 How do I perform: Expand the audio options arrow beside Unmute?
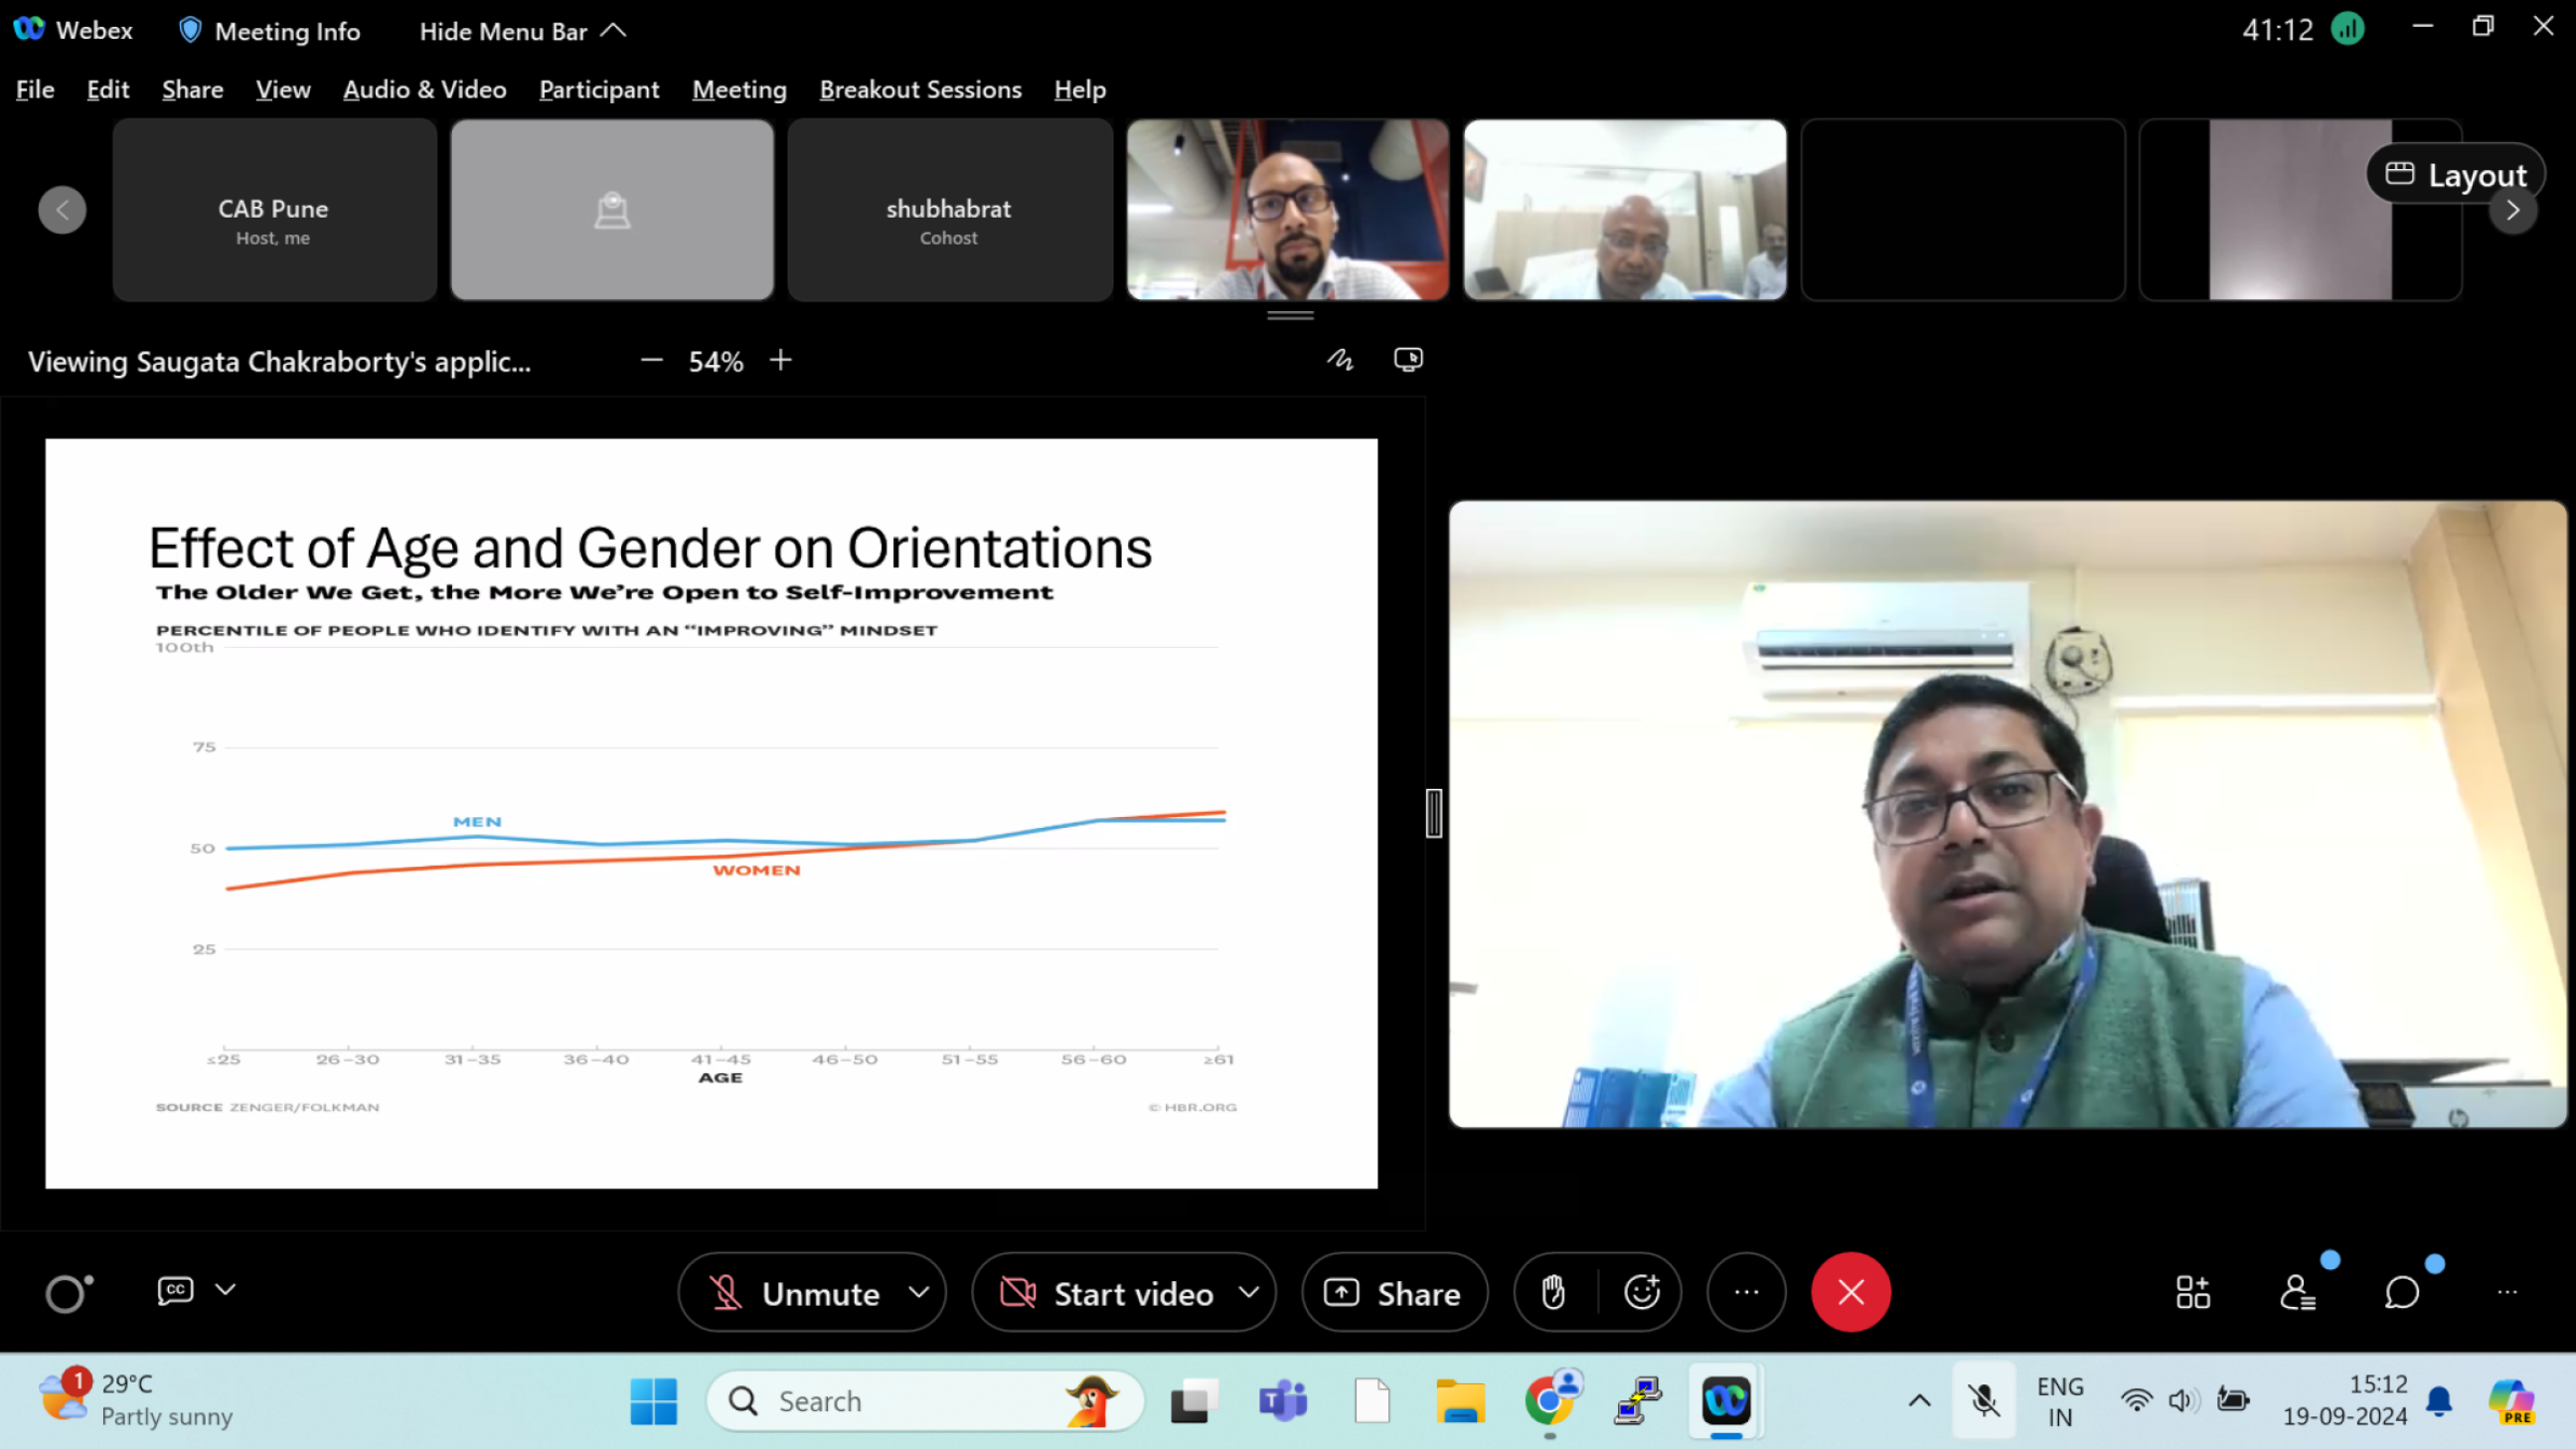coord(919,1292)
